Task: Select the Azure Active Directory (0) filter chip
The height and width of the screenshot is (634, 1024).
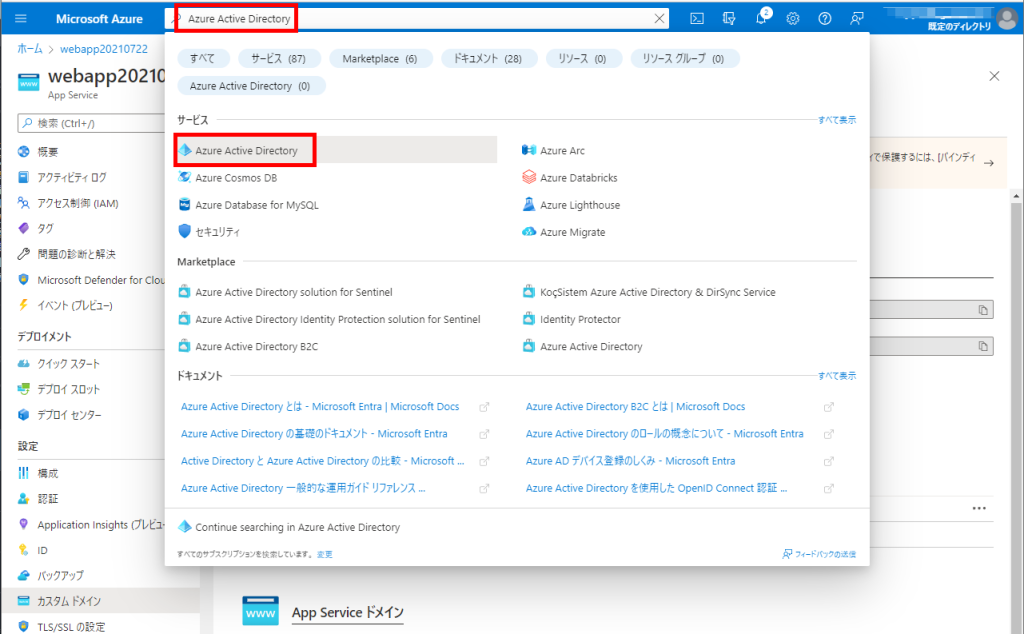Action: click(251, 86)
